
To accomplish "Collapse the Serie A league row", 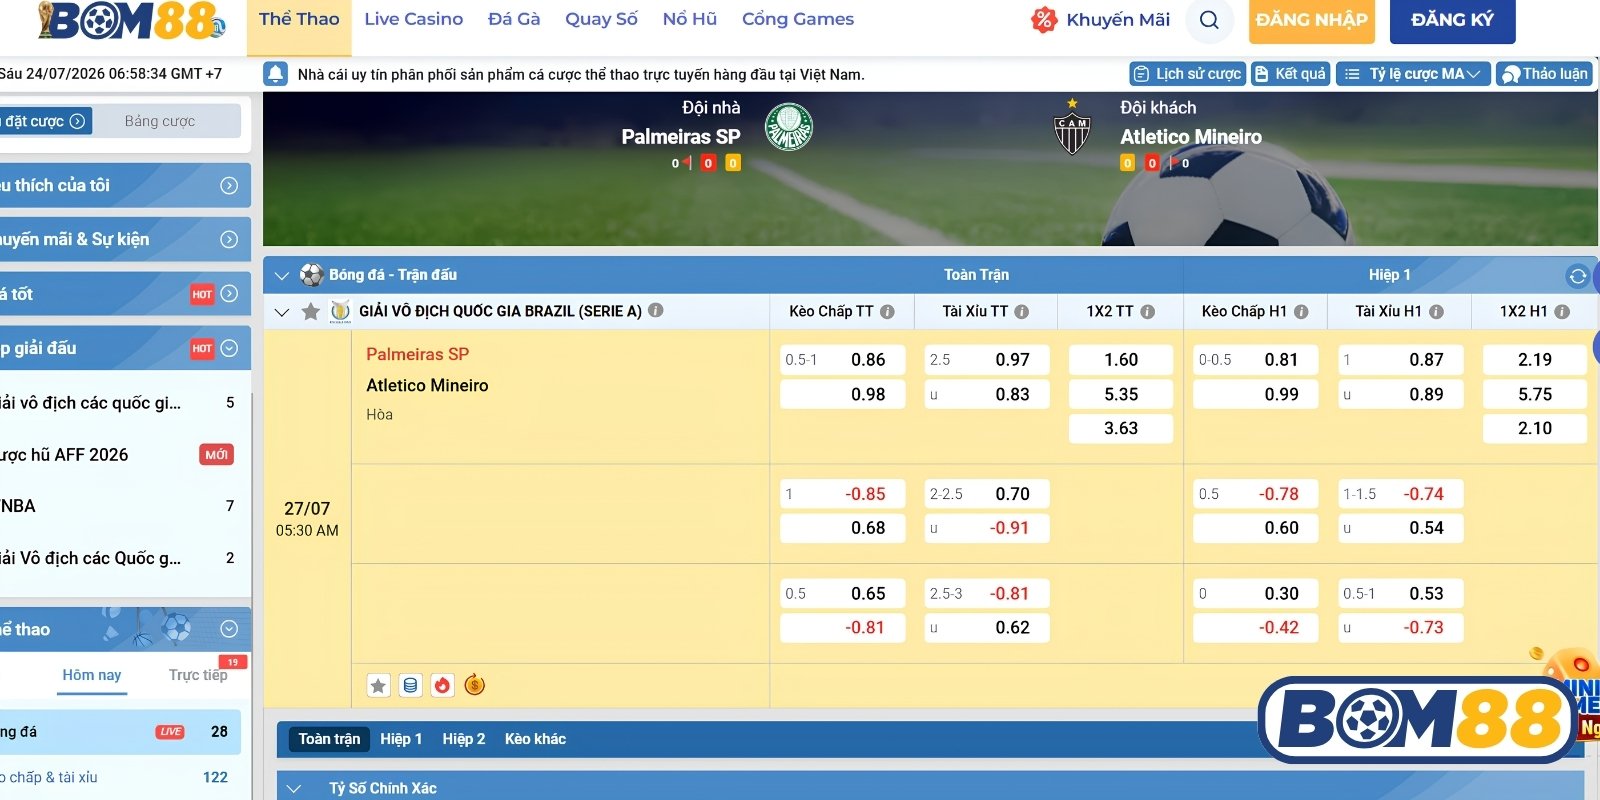I will tap(281, 312).
